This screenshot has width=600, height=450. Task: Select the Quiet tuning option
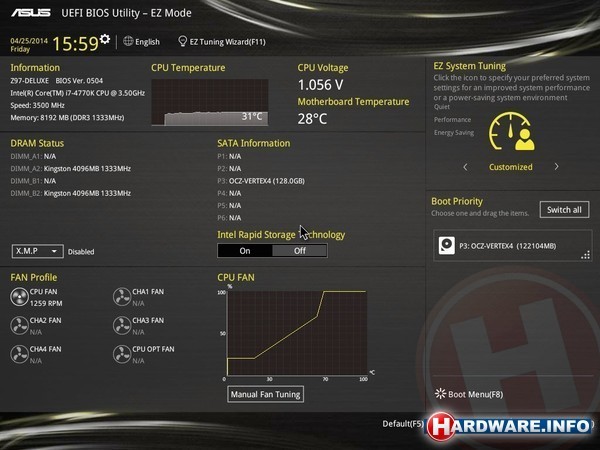coord(442,107)
